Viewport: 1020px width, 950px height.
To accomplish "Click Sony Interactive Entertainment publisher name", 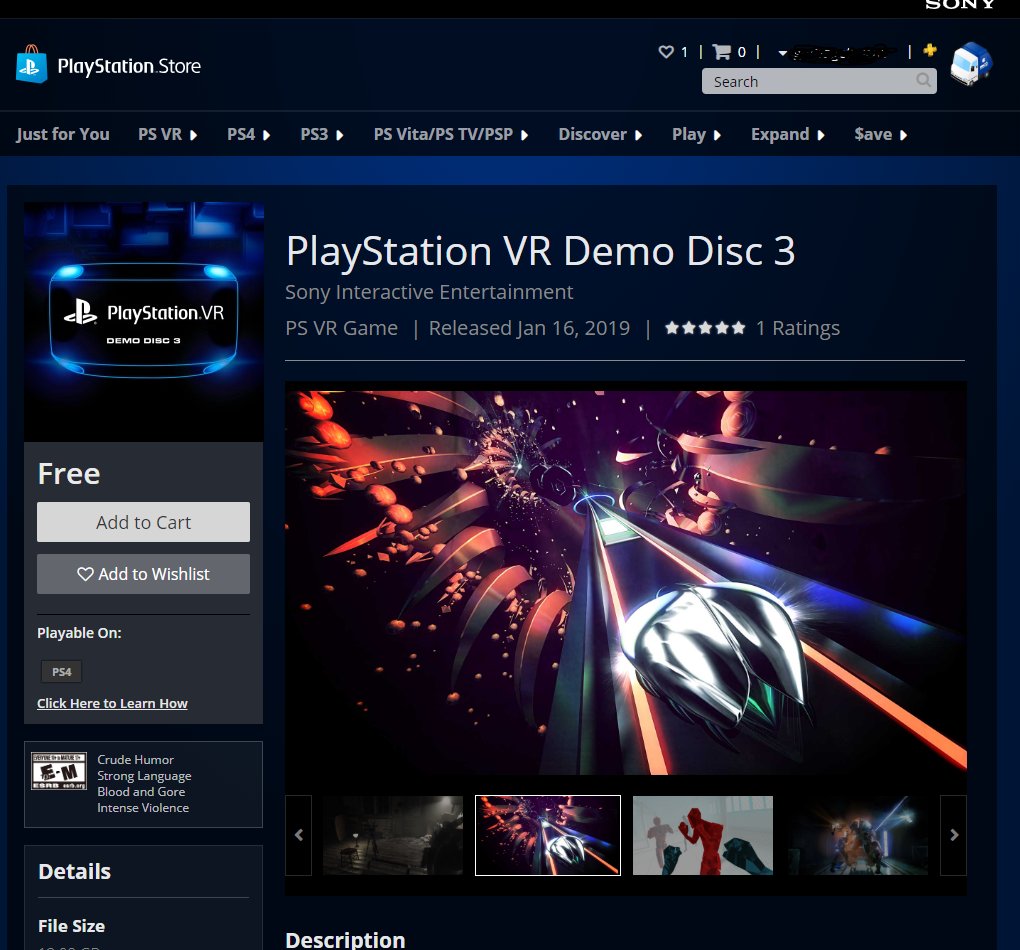I will click(429, 292).
